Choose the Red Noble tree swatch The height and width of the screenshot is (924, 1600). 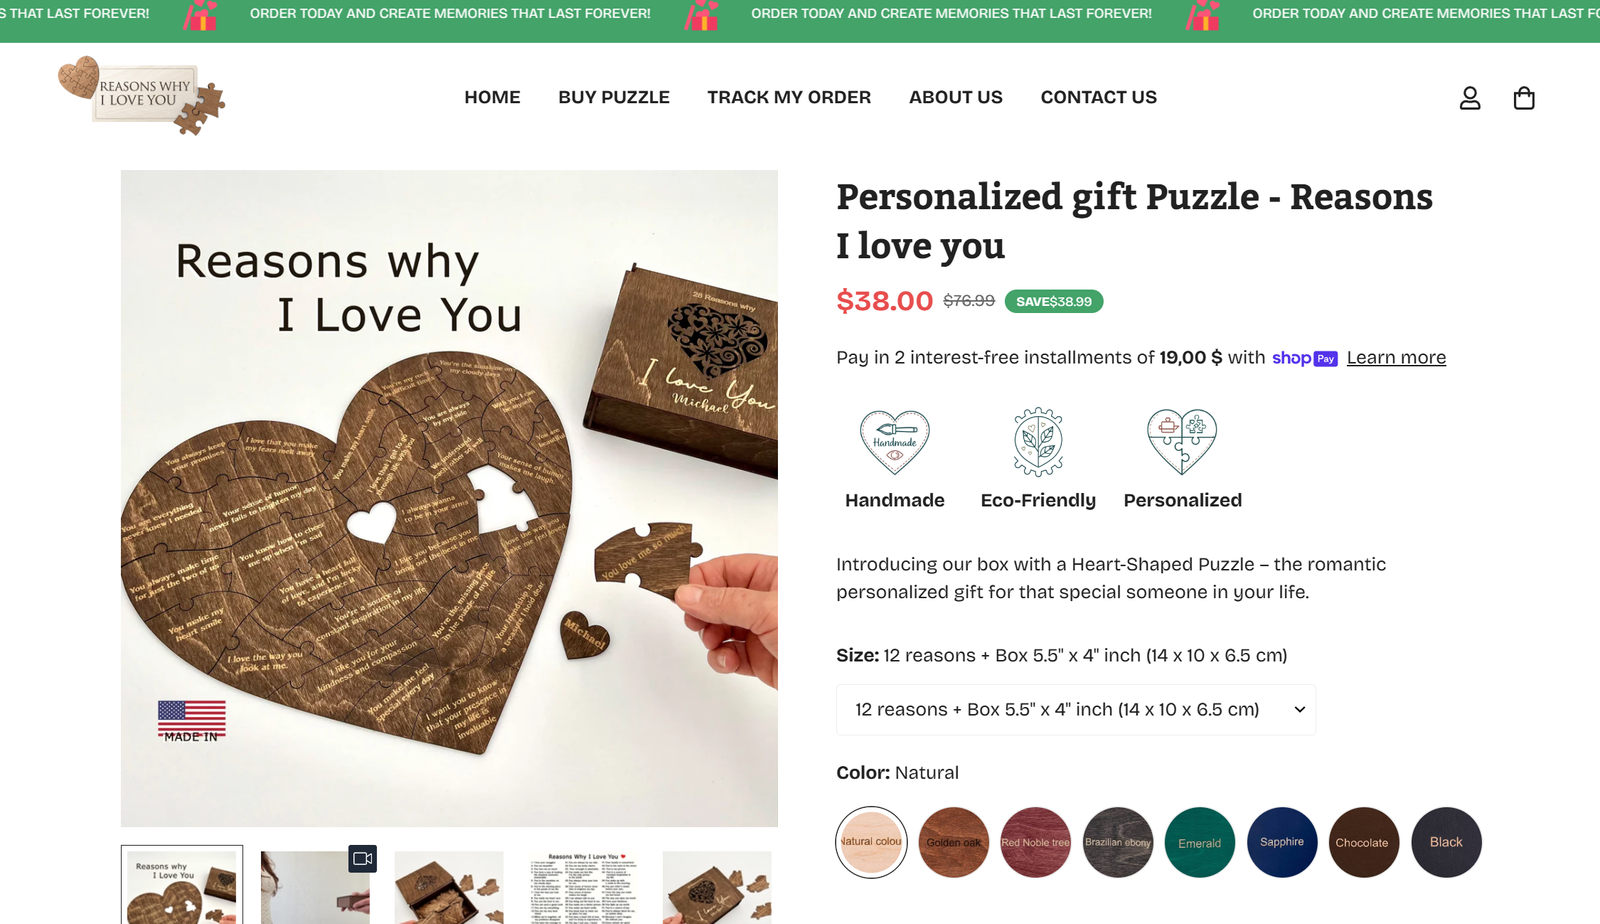(1035, 842)
